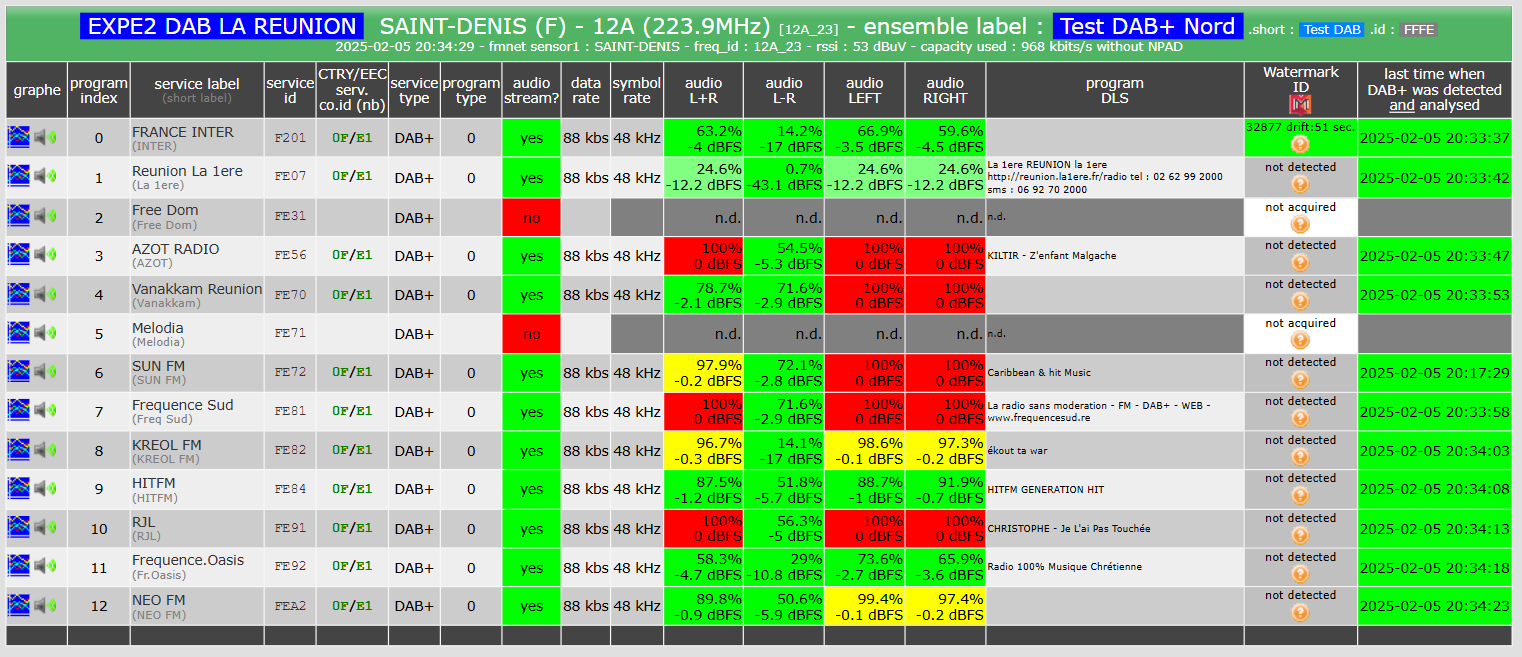Screen dimensions: 1522x657
Task: Click the graph icon for RJL
Action: coord(19,527)
